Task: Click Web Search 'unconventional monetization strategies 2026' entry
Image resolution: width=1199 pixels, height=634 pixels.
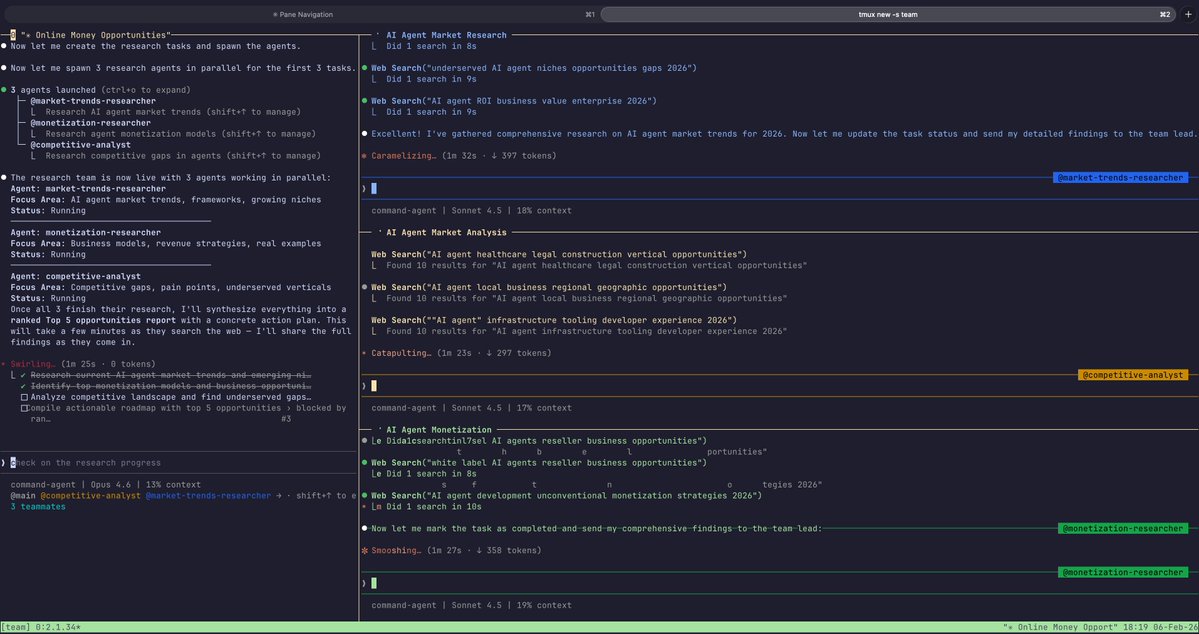Action: click(x=567, y=496)
